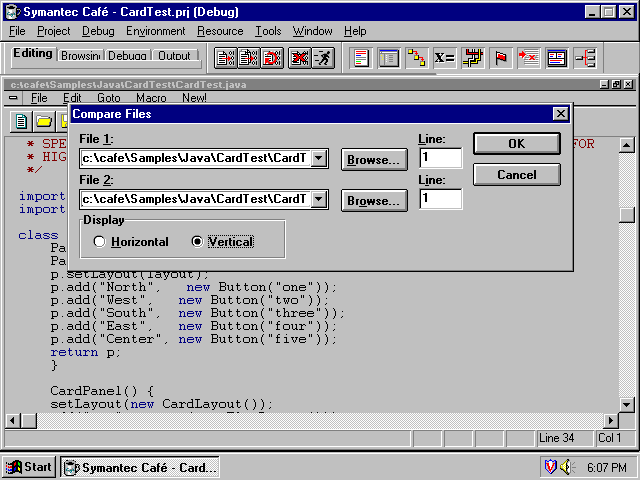This screenshot has width=640, height=480.
Task: Click the horizontal scrollbar right arrow
Action: [611, 420]
